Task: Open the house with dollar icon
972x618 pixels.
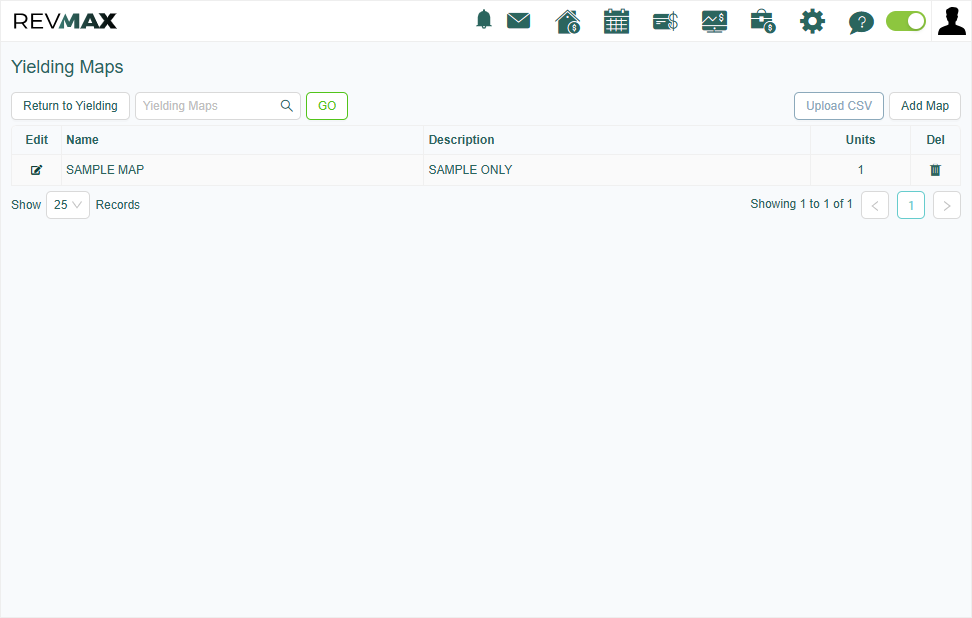Action: 567,21
